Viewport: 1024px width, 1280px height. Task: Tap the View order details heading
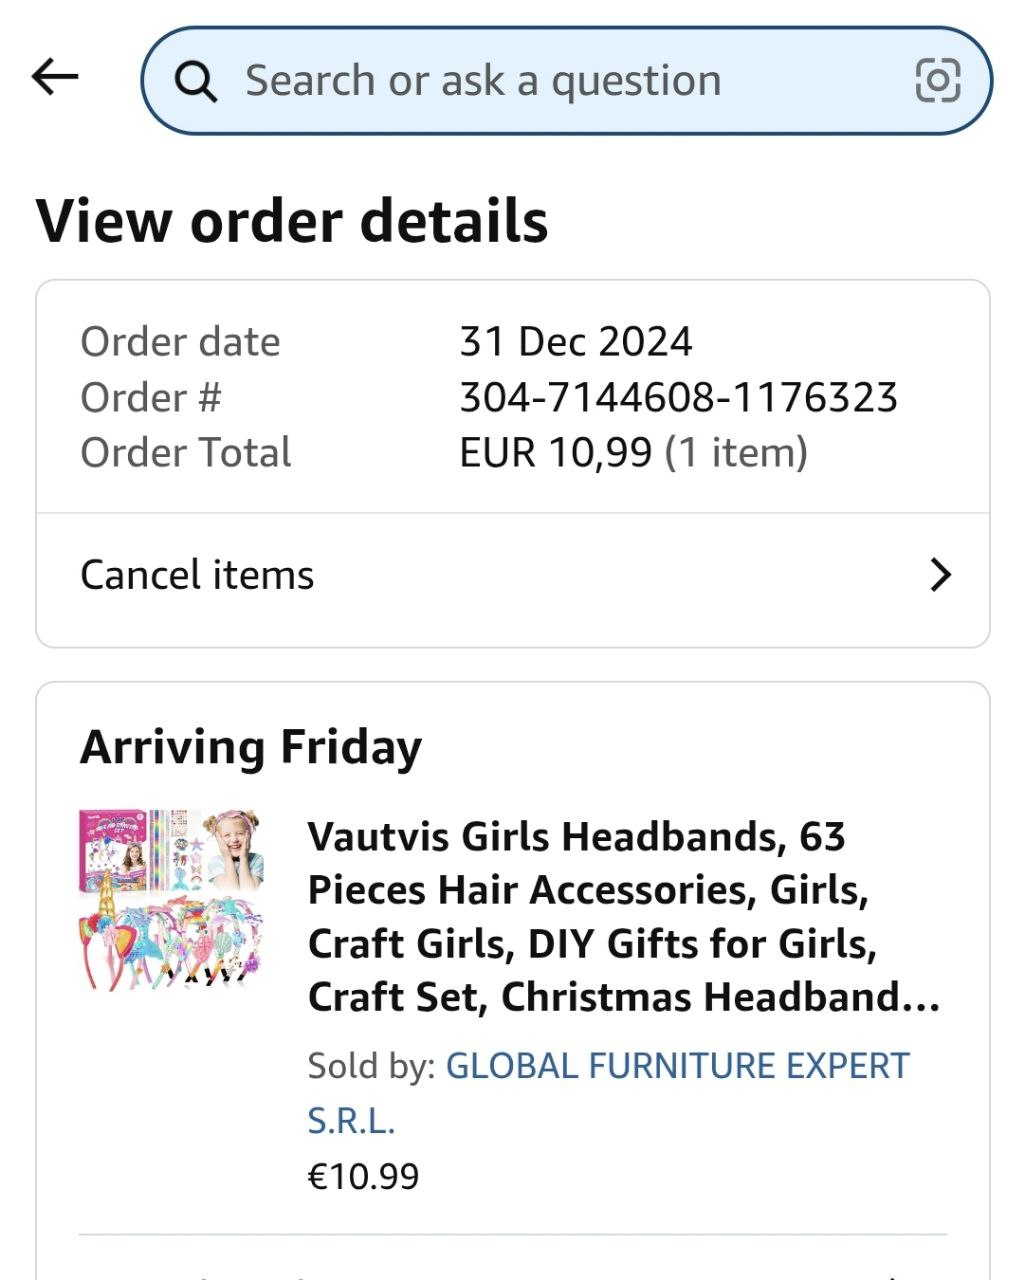pos(292,221)
